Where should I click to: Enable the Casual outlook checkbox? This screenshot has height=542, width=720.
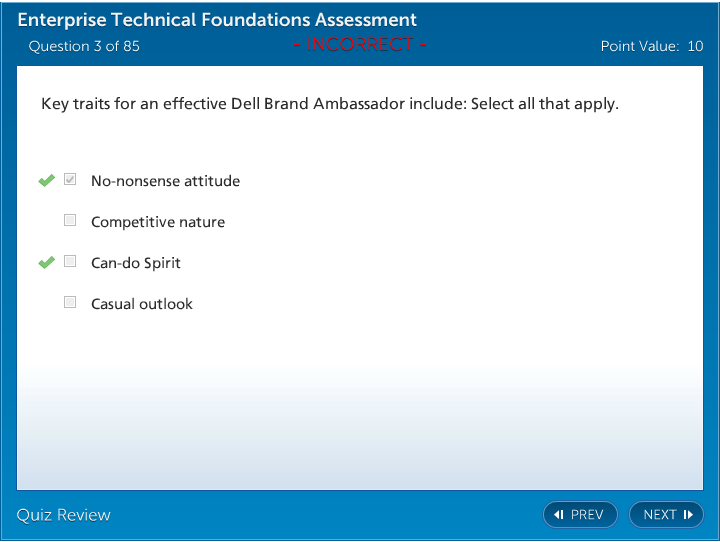[70, 302]
